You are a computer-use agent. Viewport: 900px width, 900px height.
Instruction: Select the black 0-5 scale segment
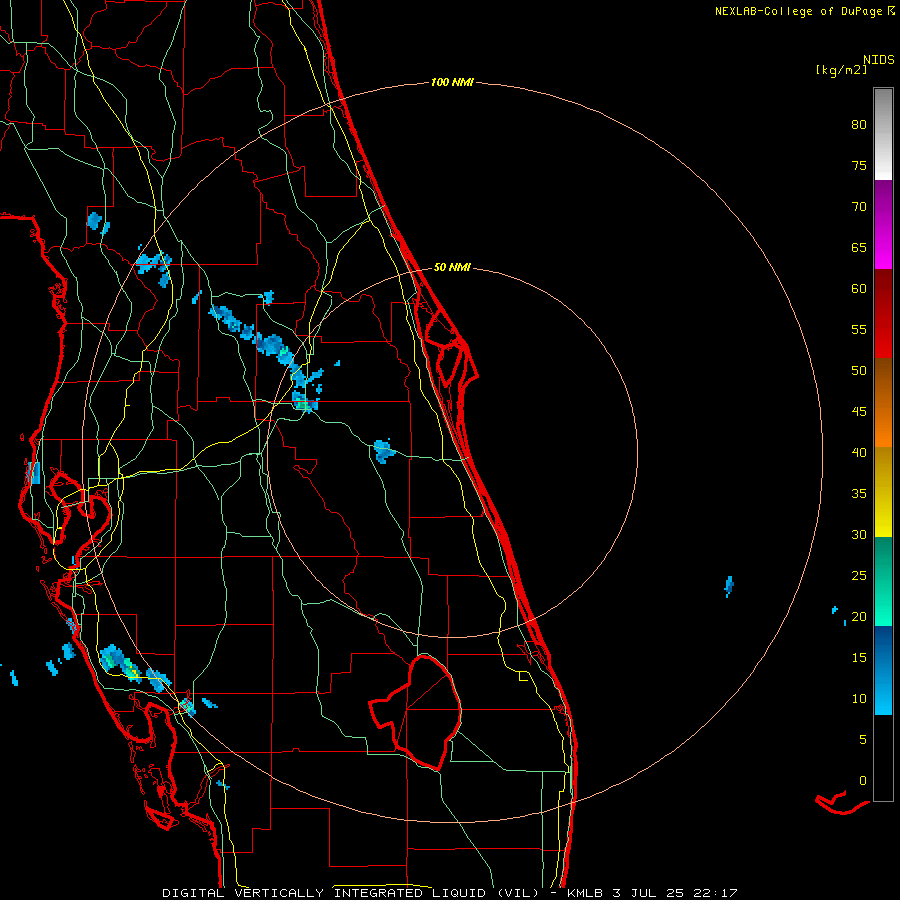pyautogui.click(x=883, y=758)
